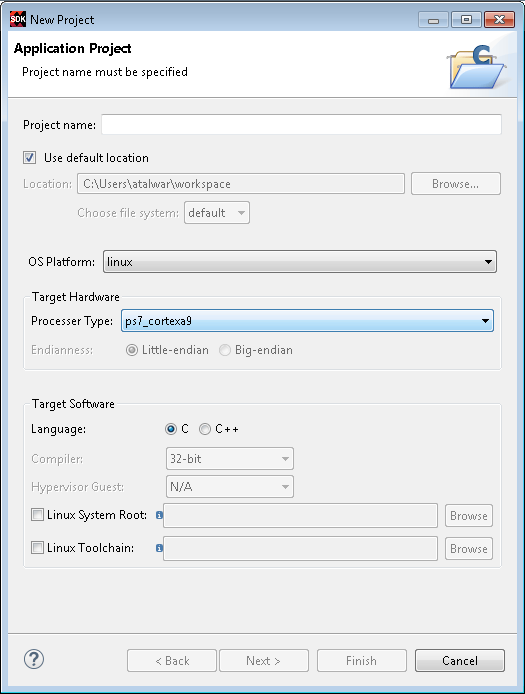This screenshot has height=694, width=525.
Task: Click the Linux System Root info icon
Action: click(x=159, y=515)
